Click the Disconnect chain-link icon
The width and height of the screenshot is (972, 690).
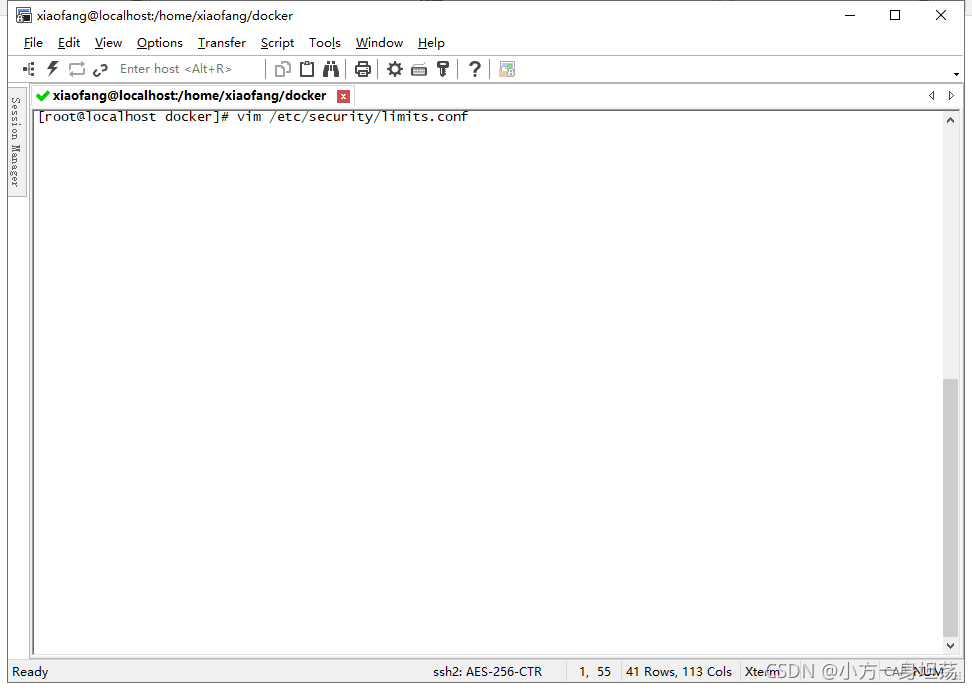click(100, 69)
